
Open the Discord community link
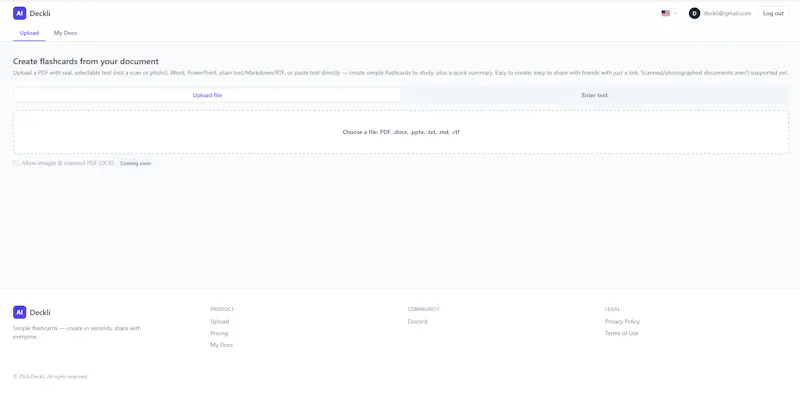click(x=417, y=322)
